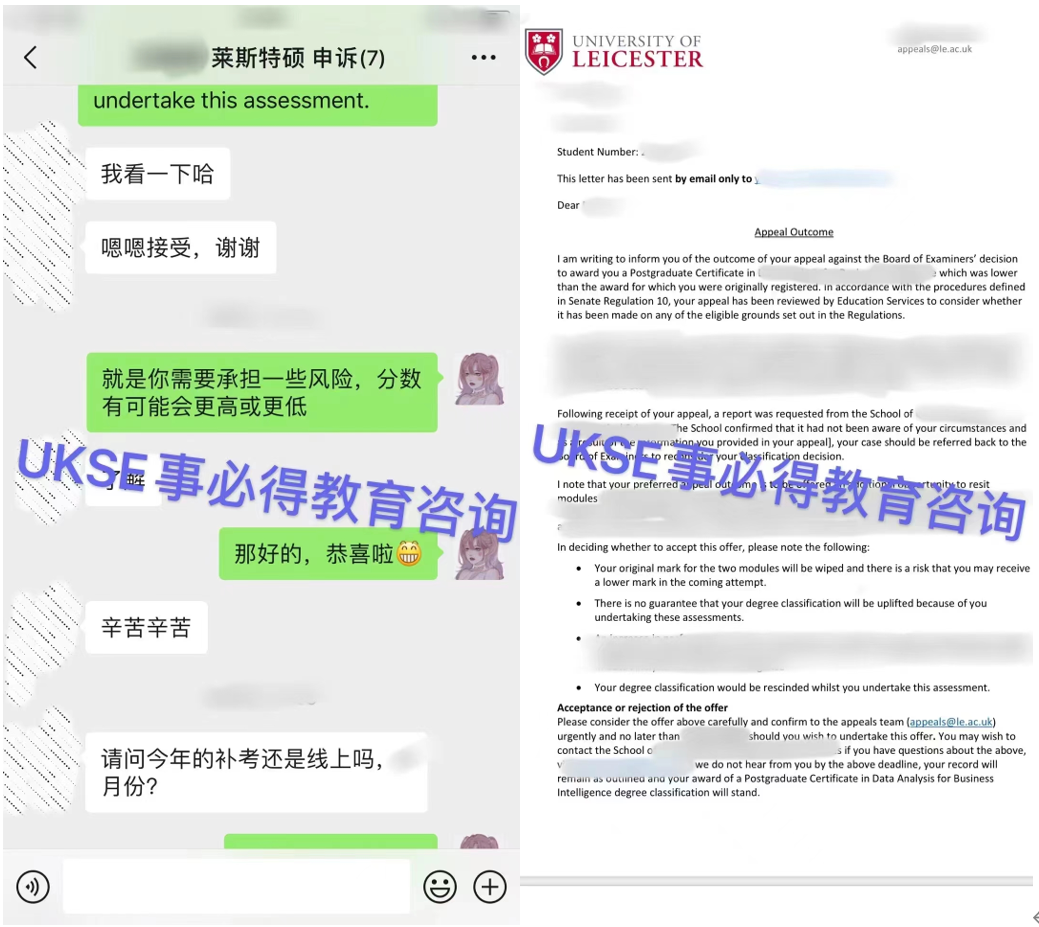The width and height of the screenshot is (1039, 927).
Task: Tap sender avatar beside 就是你需要承担 message
Action: coord(480,379)
